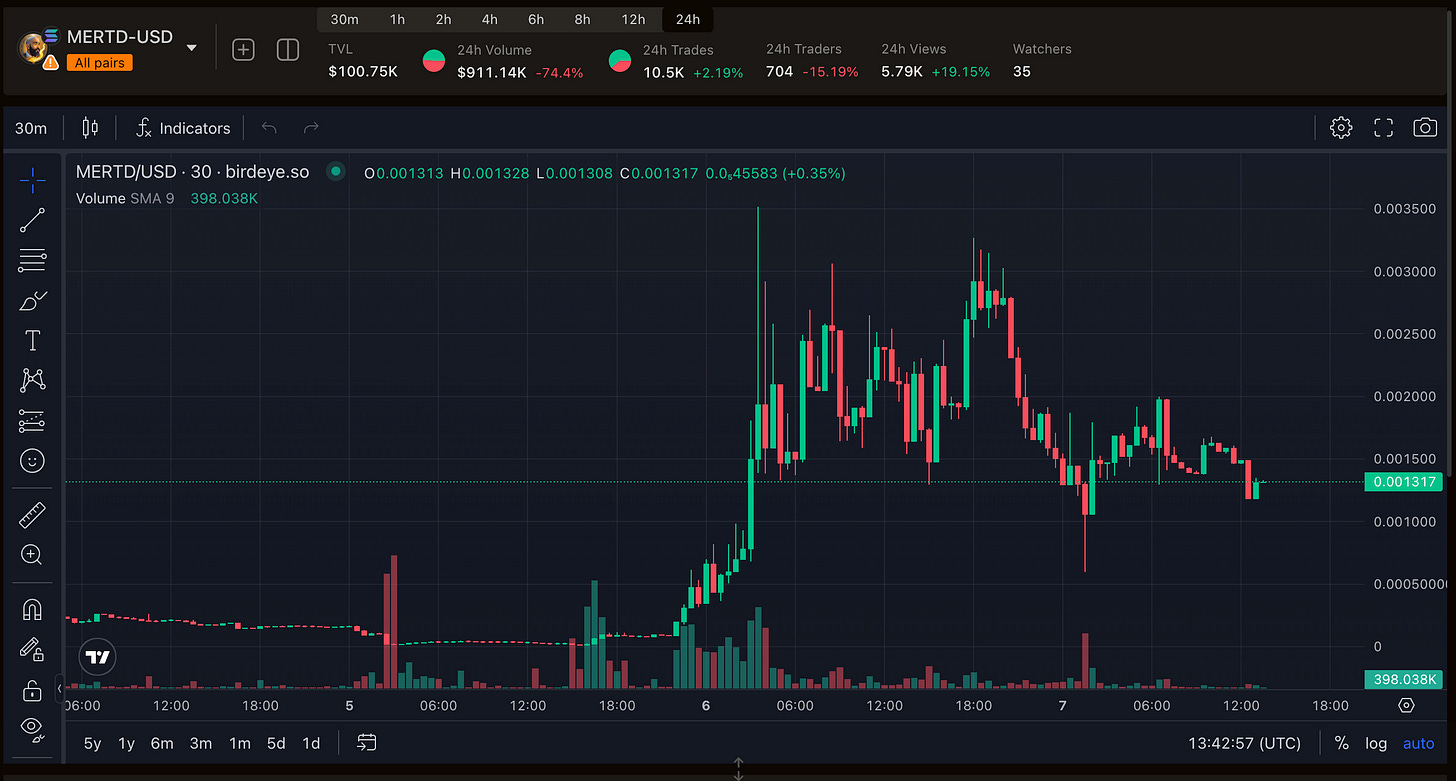The image size is (1456, 781).
Task: Click the pane resize handle below chart
Action: [x=738, y=768]
